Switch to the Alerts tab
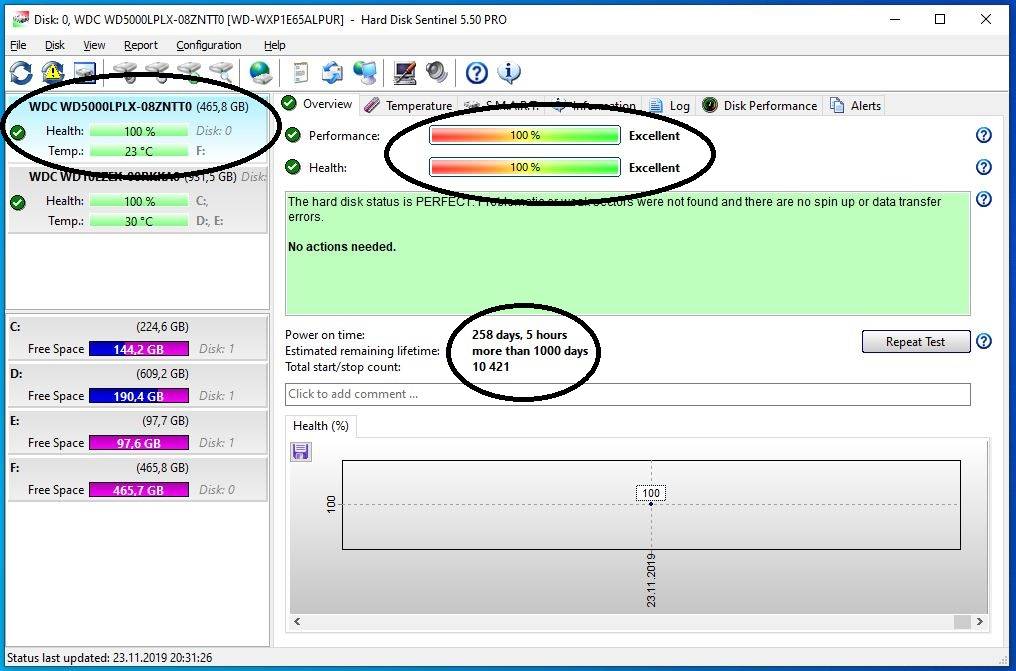 pyautogui.click(x=856, y=106)
